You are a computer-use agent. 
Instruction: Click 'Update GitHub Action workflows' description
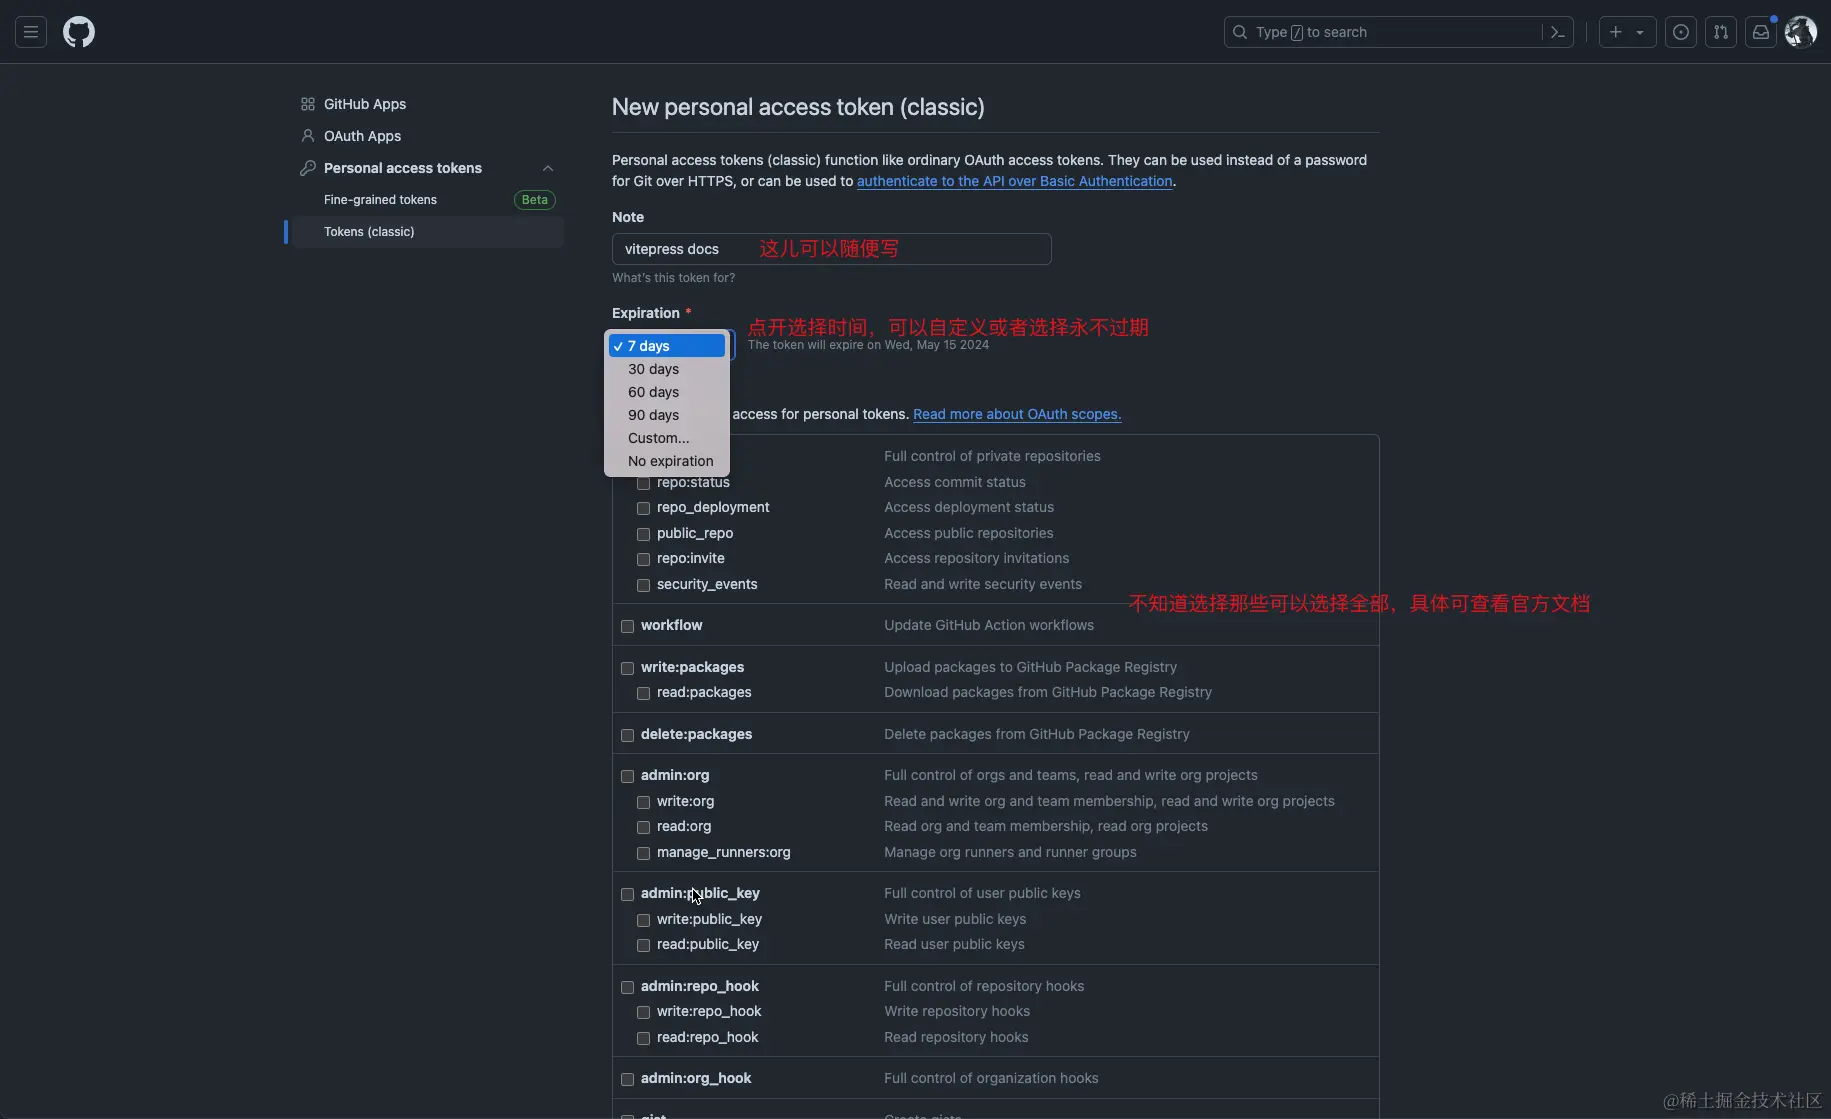989,625
